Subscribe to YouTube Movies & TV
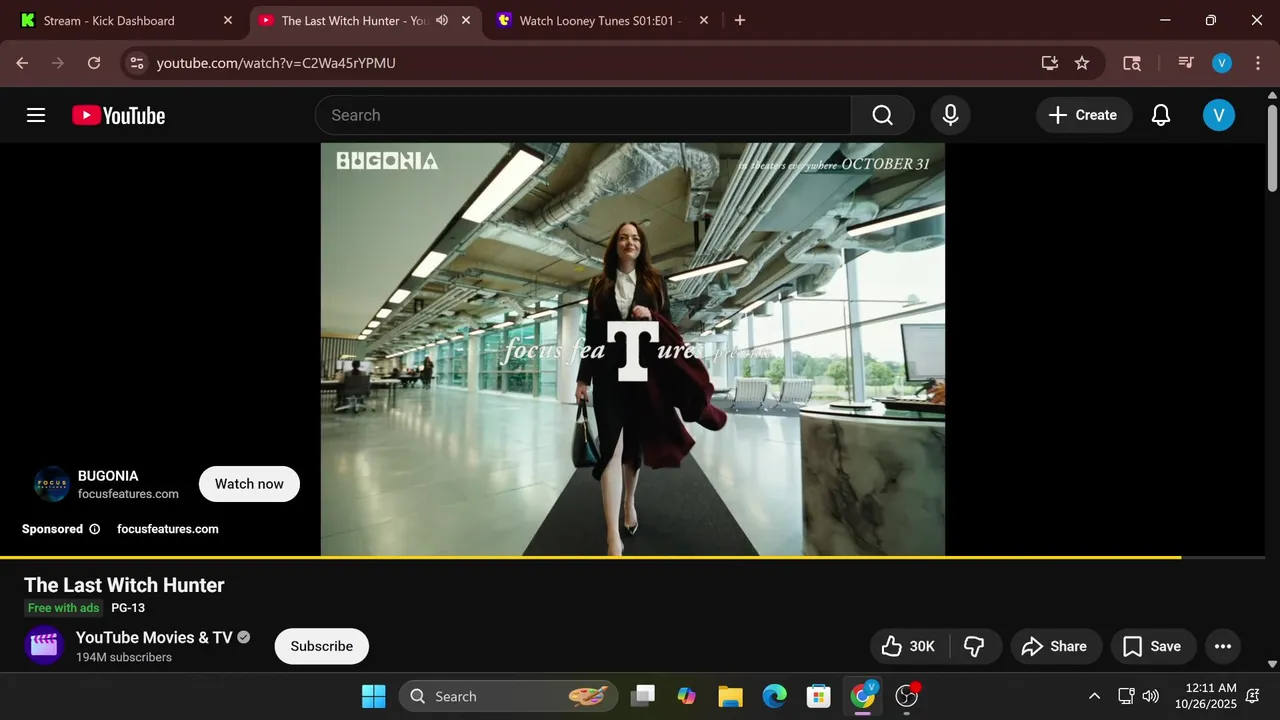This screenshot has width=1280, height=720. tap(322, 646)
